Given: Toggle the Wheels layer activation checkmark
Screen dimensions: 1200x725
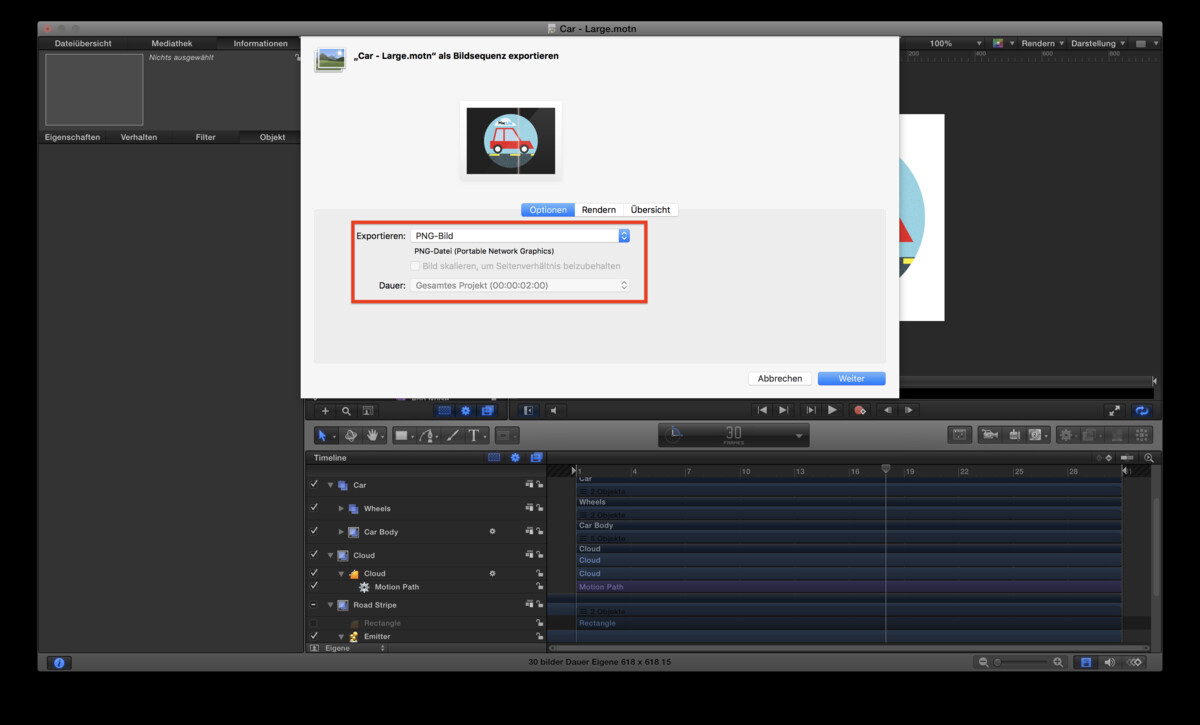Looking at the screenshot, I should 314,508.
